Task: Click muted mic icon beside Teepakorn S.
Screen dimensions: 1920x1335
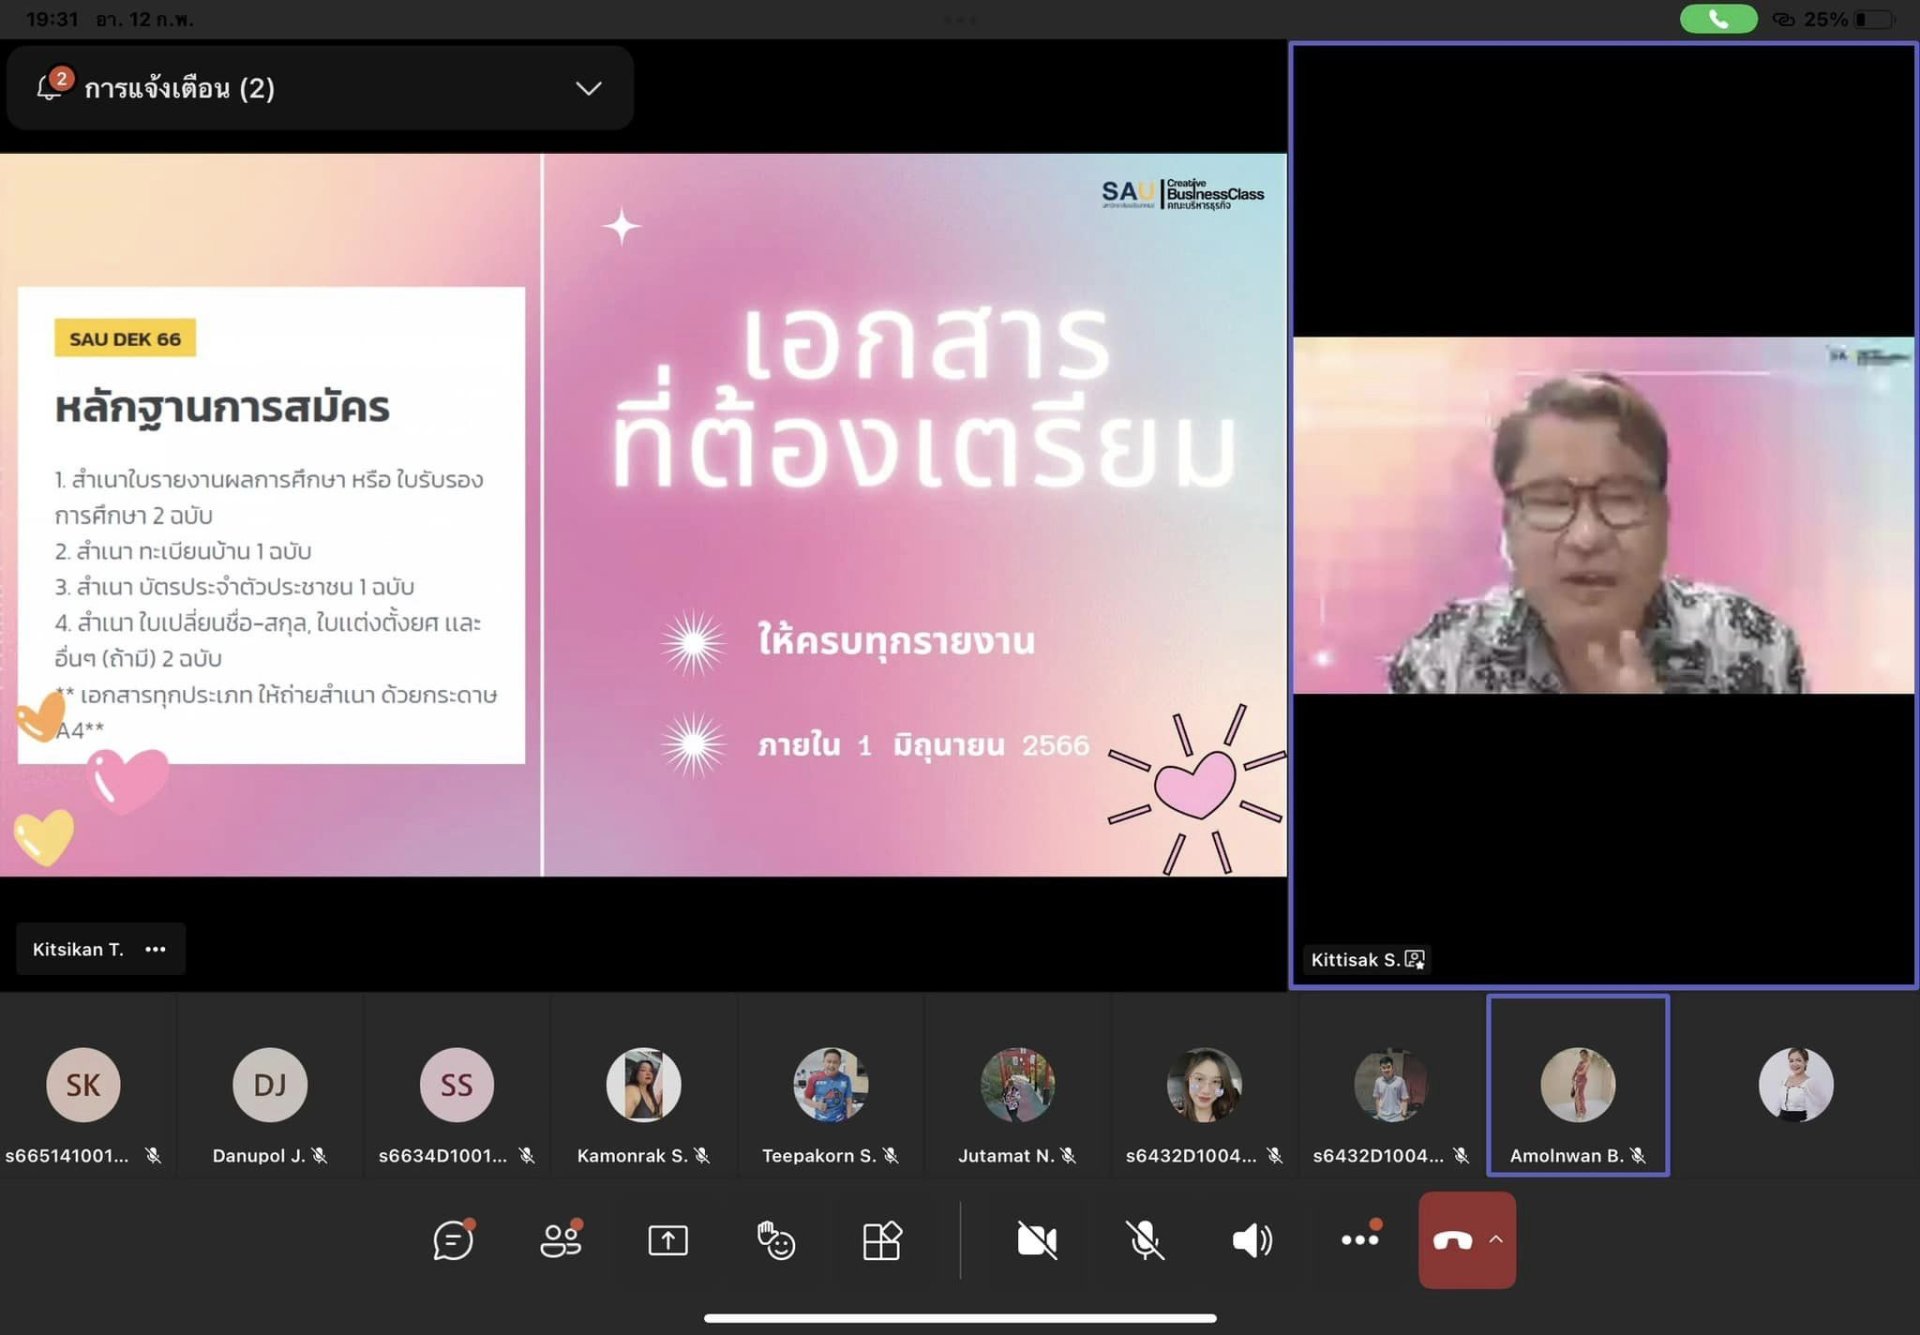Action: 890,1155
